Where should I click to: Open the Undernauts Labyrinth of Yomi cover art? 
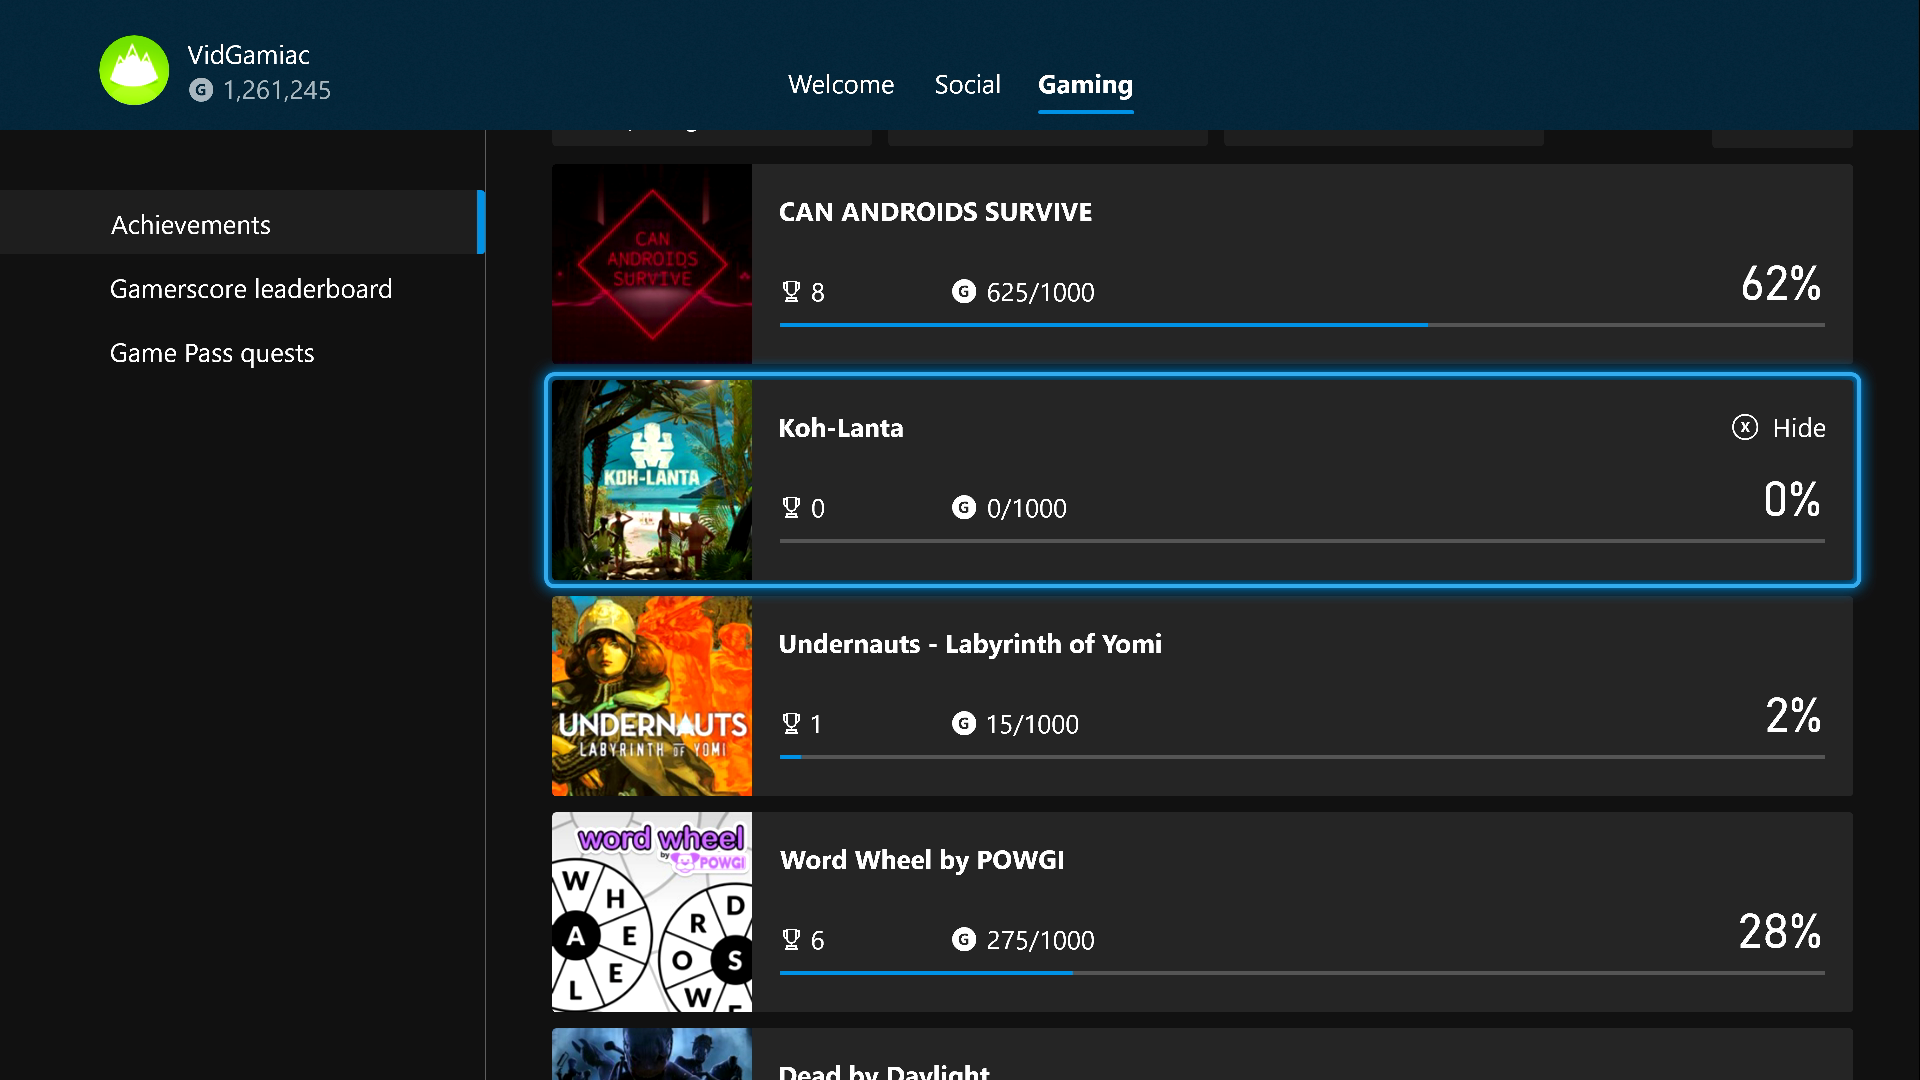coord(651,696)
